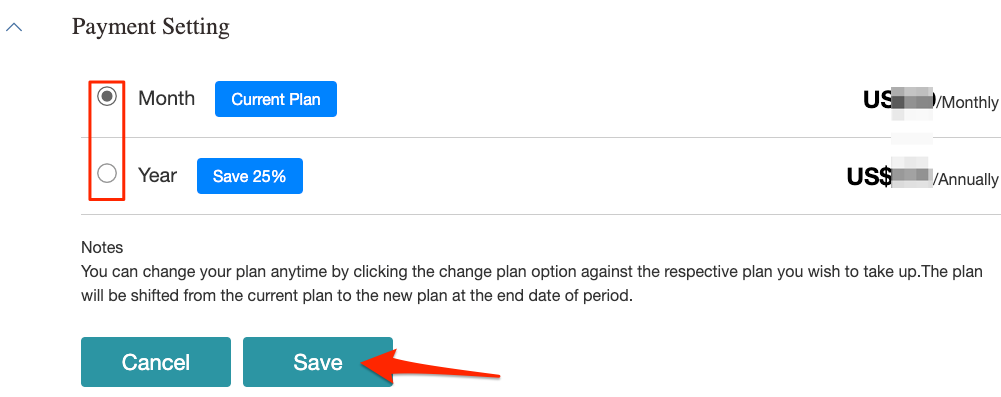Click the blurred monthly US$ price

click(x=899, y=100)
